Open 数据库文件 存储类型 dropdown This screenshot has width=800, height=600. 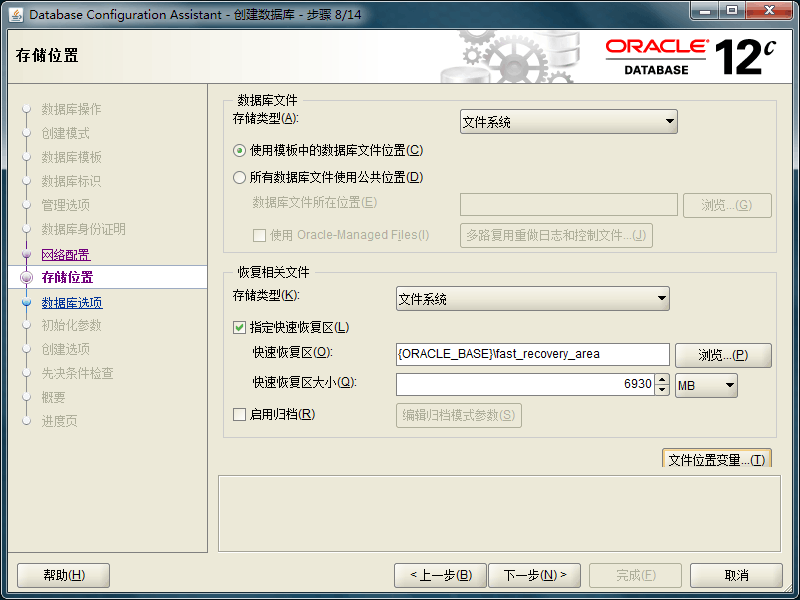coord(568,122)
